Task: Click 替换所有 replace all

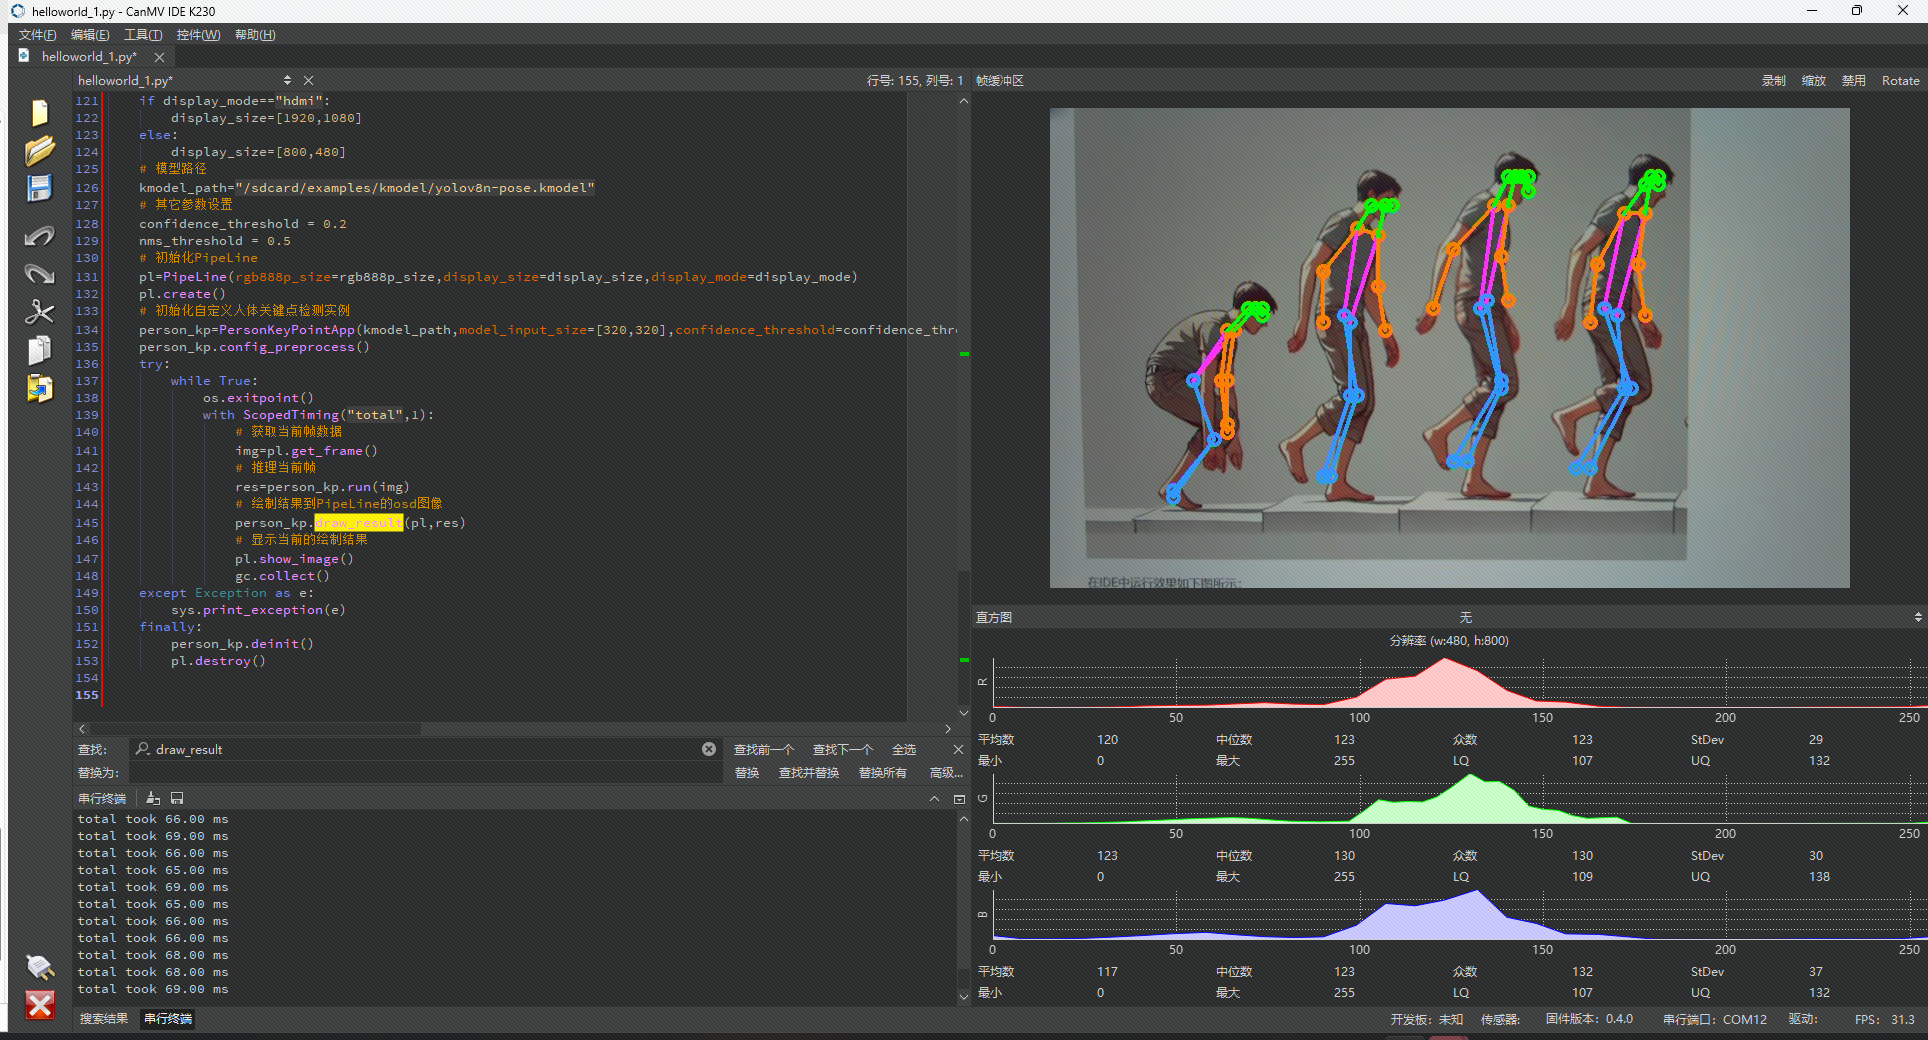Action: (882, 773)
